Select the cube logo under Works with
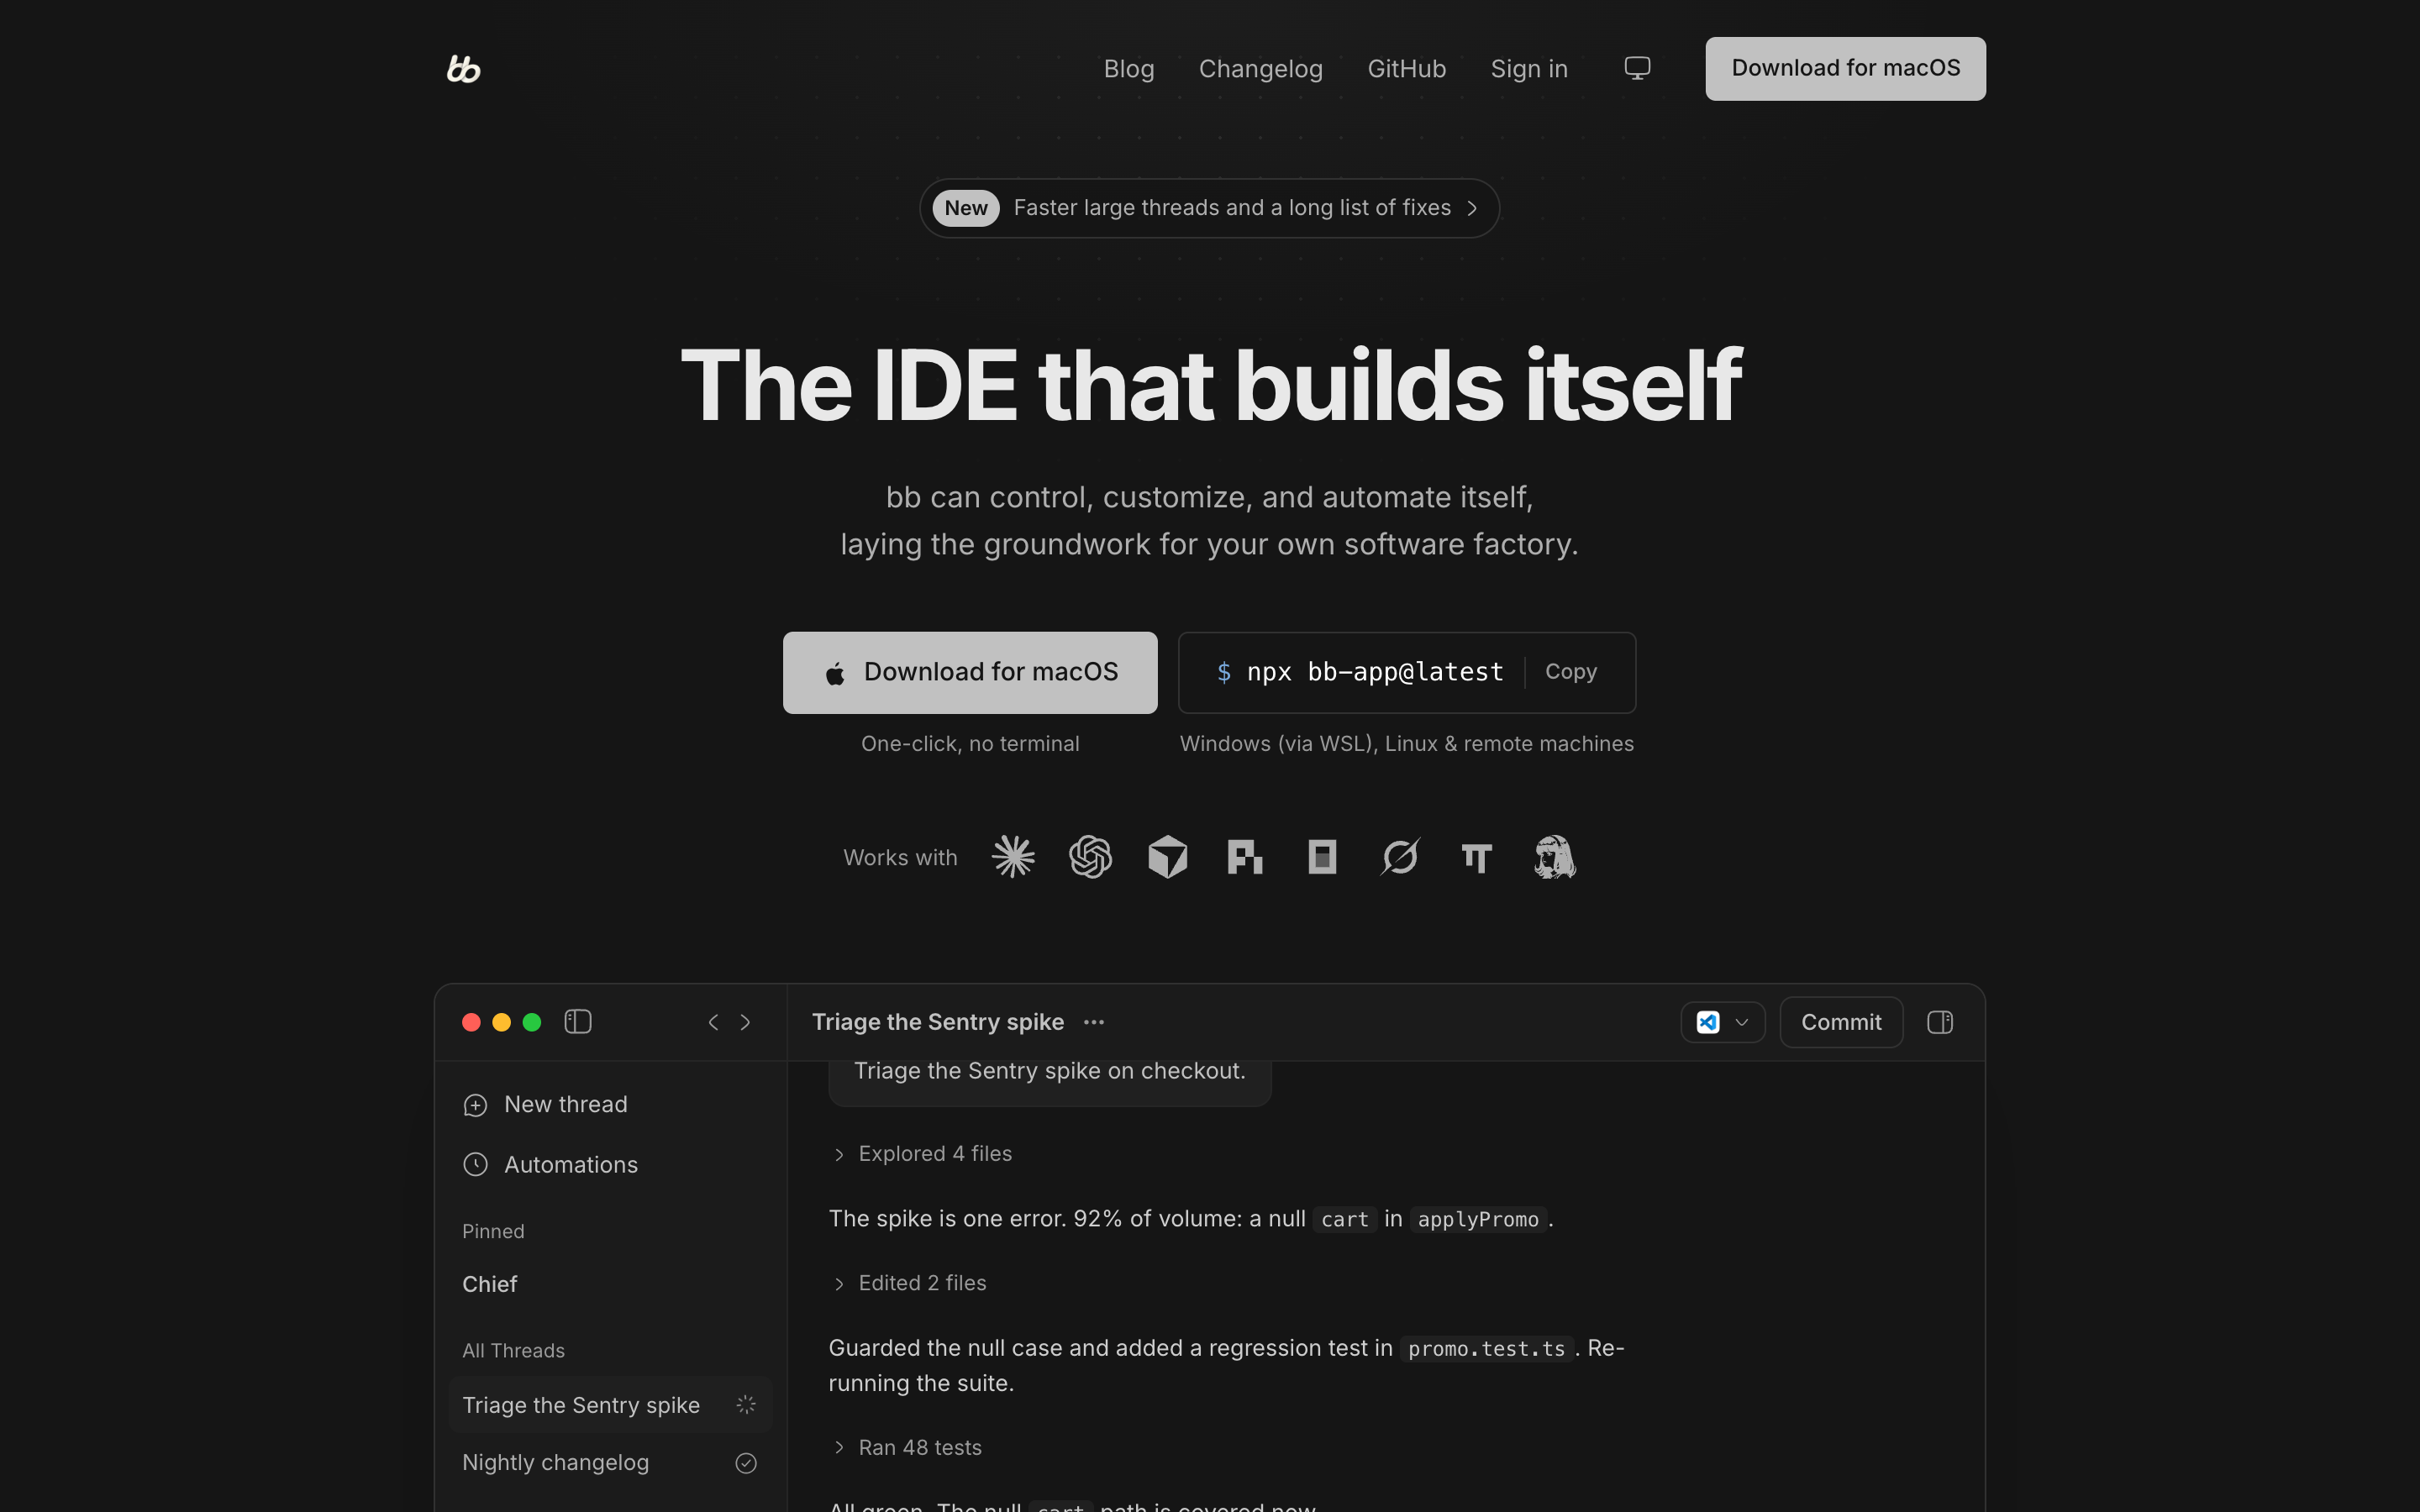Screen dimensions: 2420x1512 1168,857
